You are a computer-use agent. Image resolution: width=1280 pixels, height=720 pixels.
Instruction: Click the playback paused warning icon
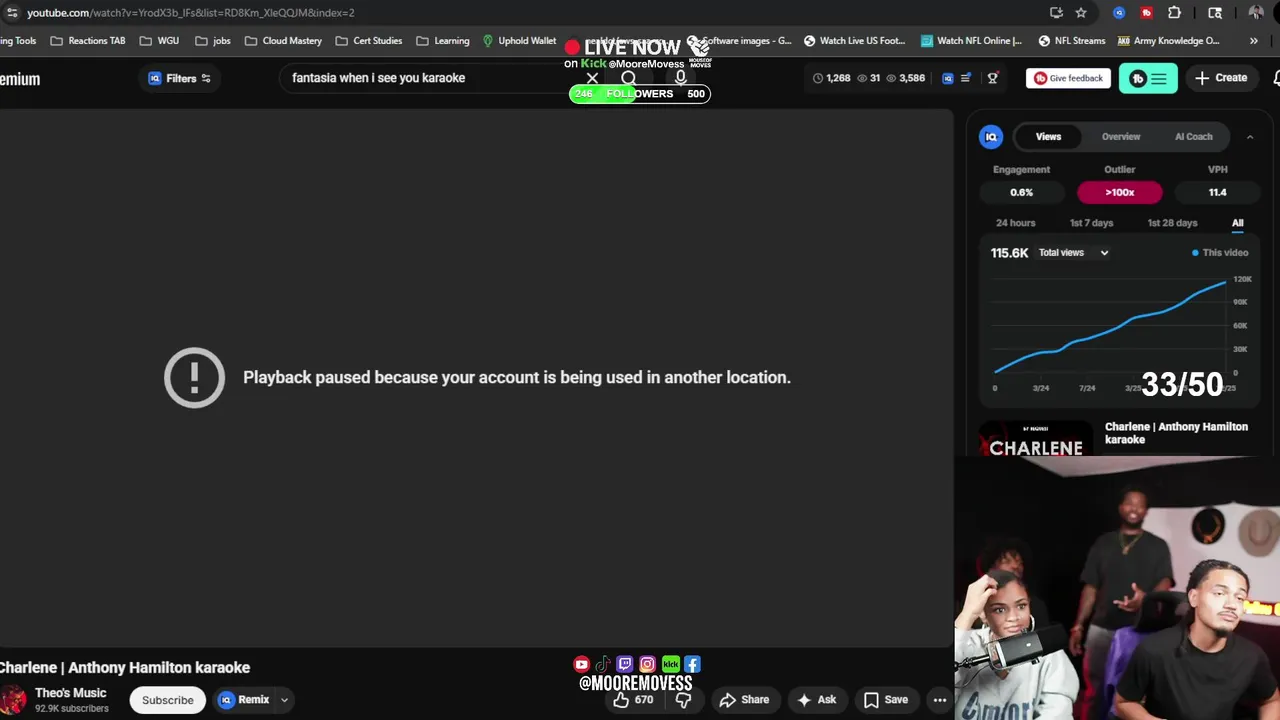(x=194, y=377)
